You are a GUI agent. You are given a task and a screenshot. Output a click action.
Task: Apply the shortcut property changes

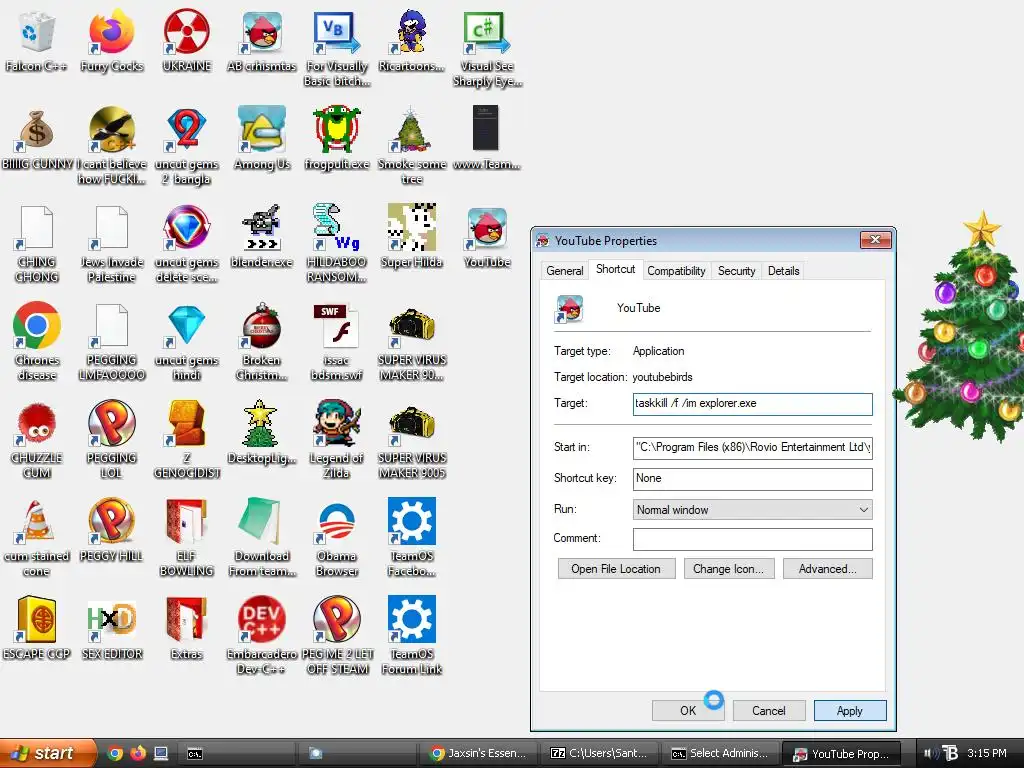click(850, 711)
